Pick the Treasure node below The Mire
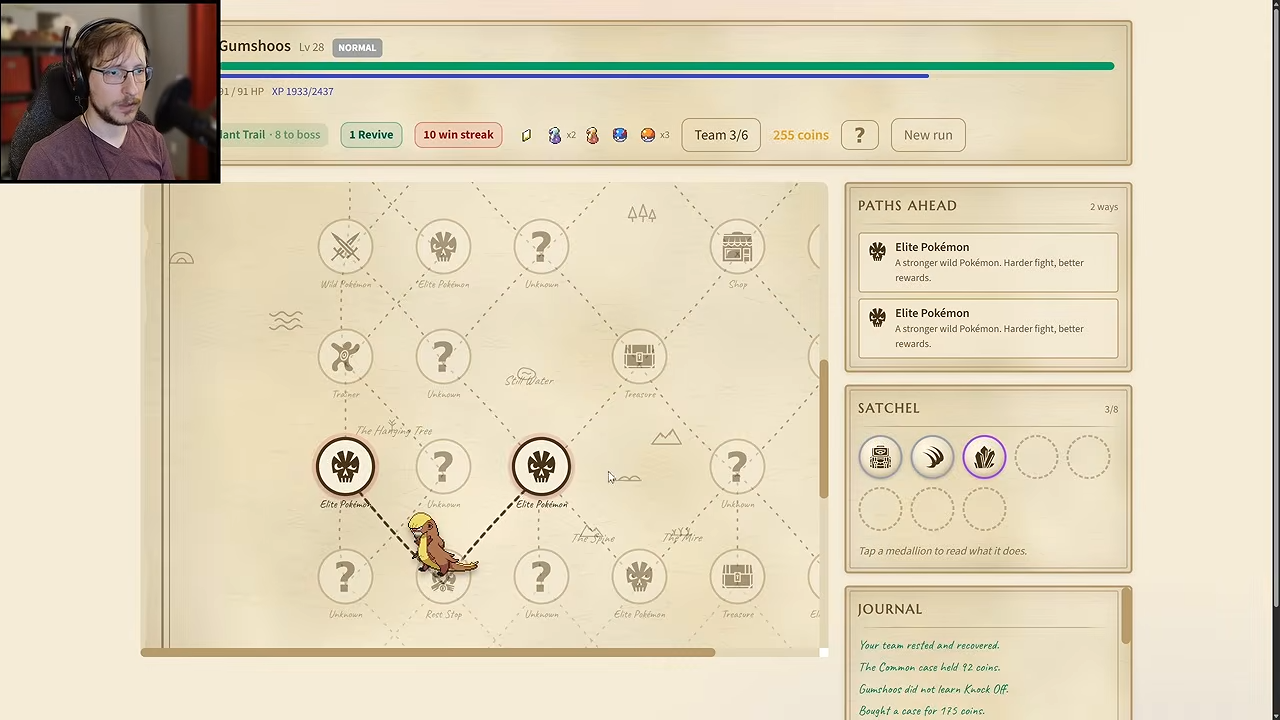The width and height of the screenshot is (1280, 720). [x=737, y=576]
